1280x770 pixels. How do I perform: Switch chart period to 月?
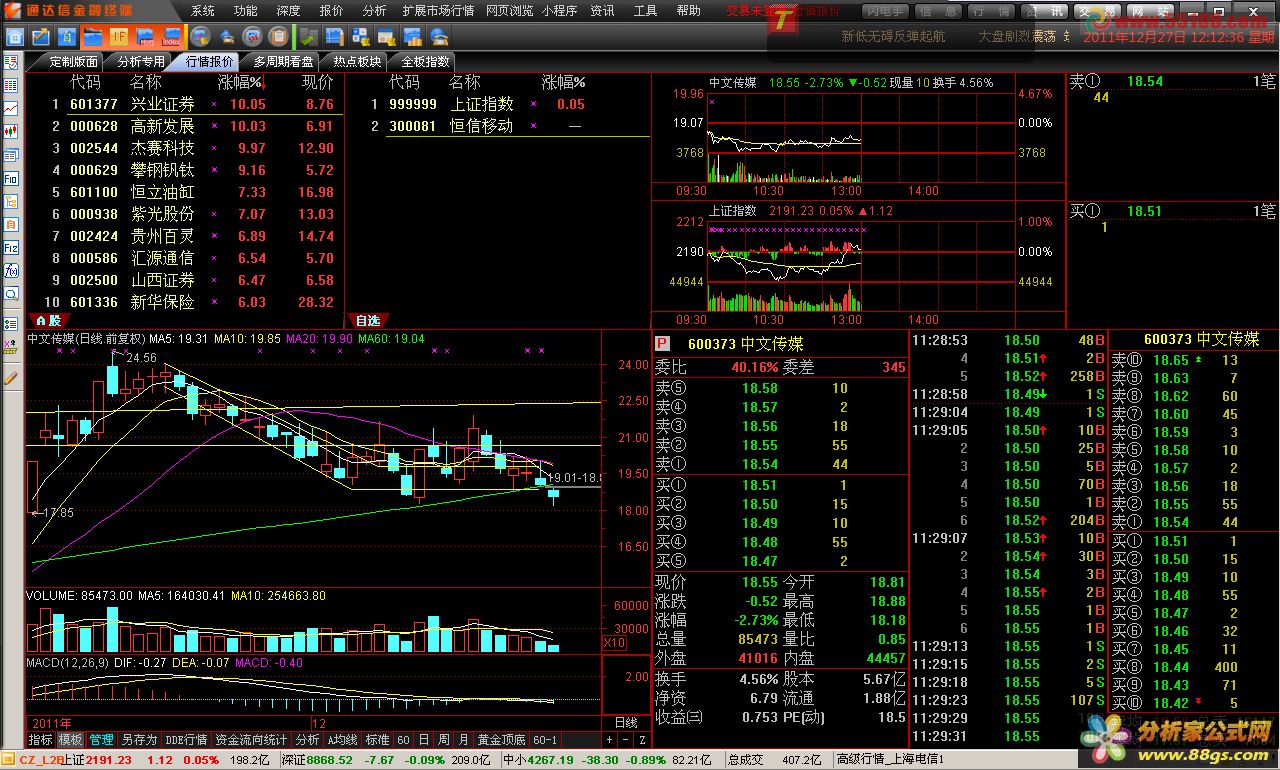(463, 740)
